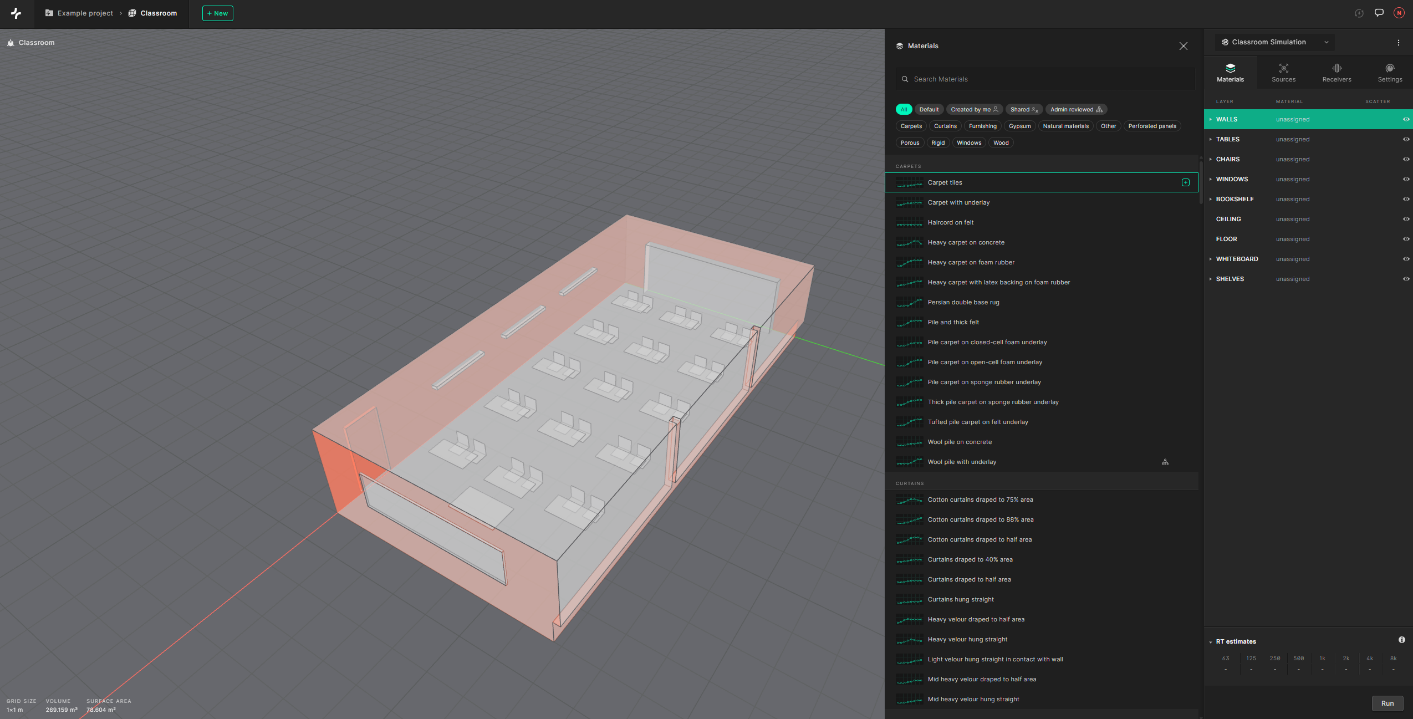Switch to the Settings tab
Screen dimensions: 1413x719
point(1389,73)
